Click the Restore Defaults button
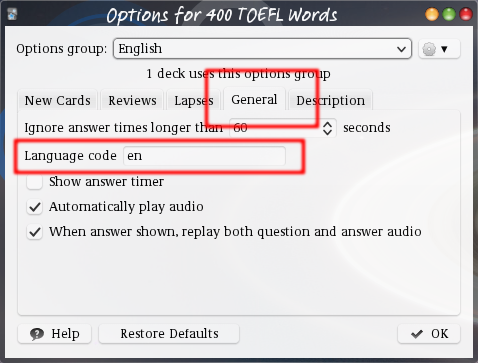 169,334
